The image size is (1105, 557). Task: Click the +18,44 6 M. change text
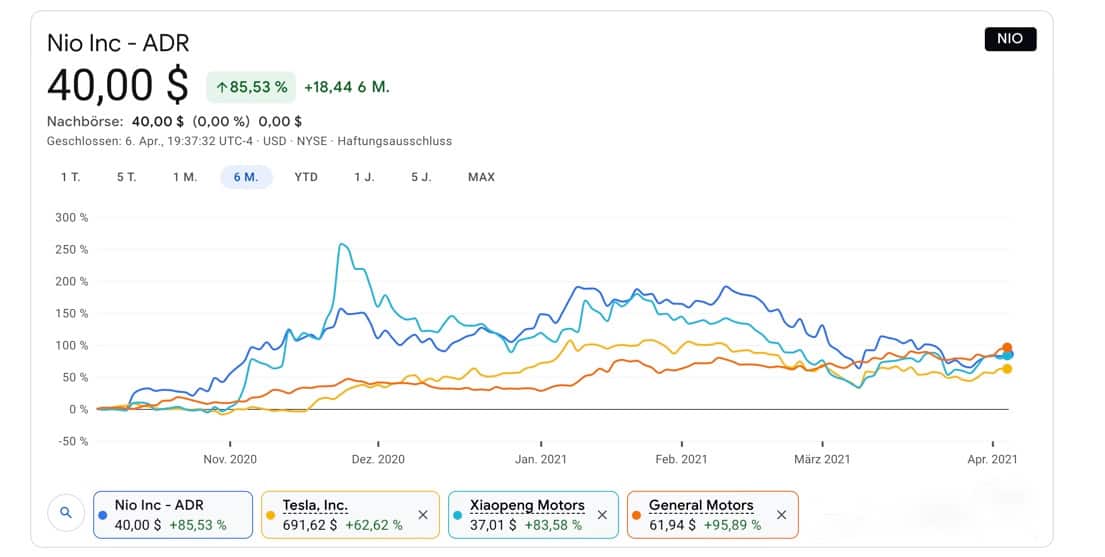pos(347,87)
